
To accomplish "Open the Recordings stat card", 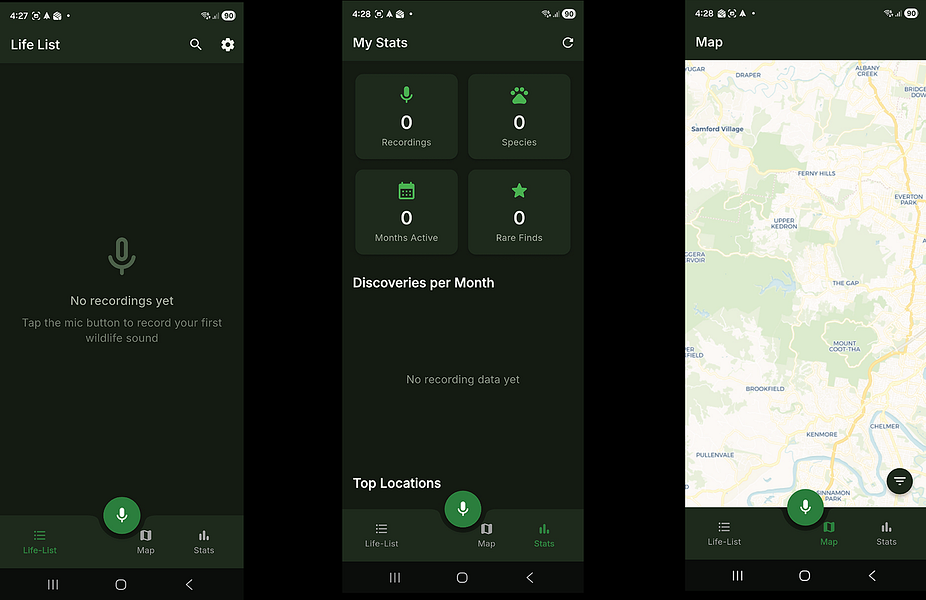I will coord(406,116).
